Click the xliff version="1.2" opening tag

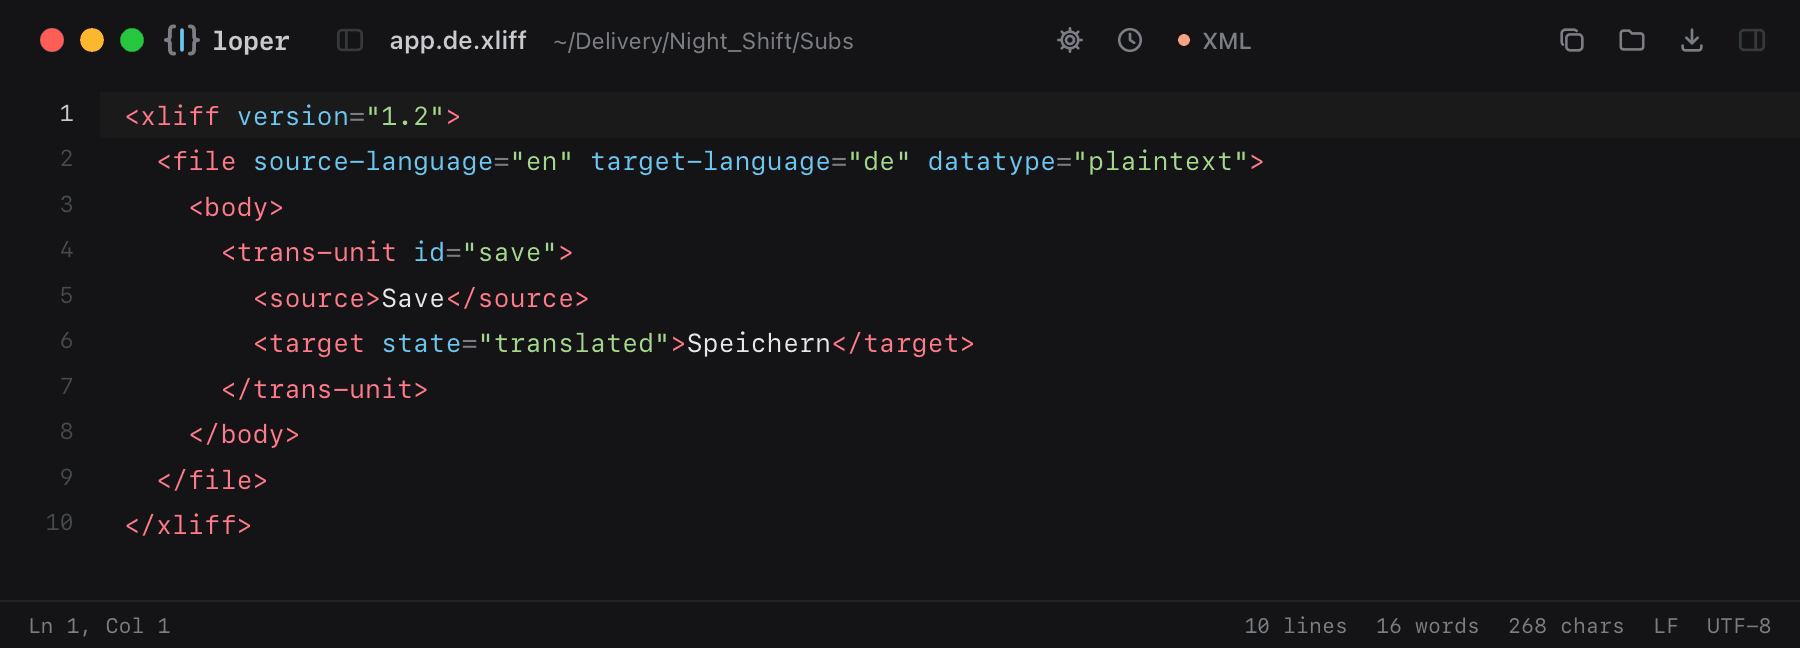[x=293, y=116]
